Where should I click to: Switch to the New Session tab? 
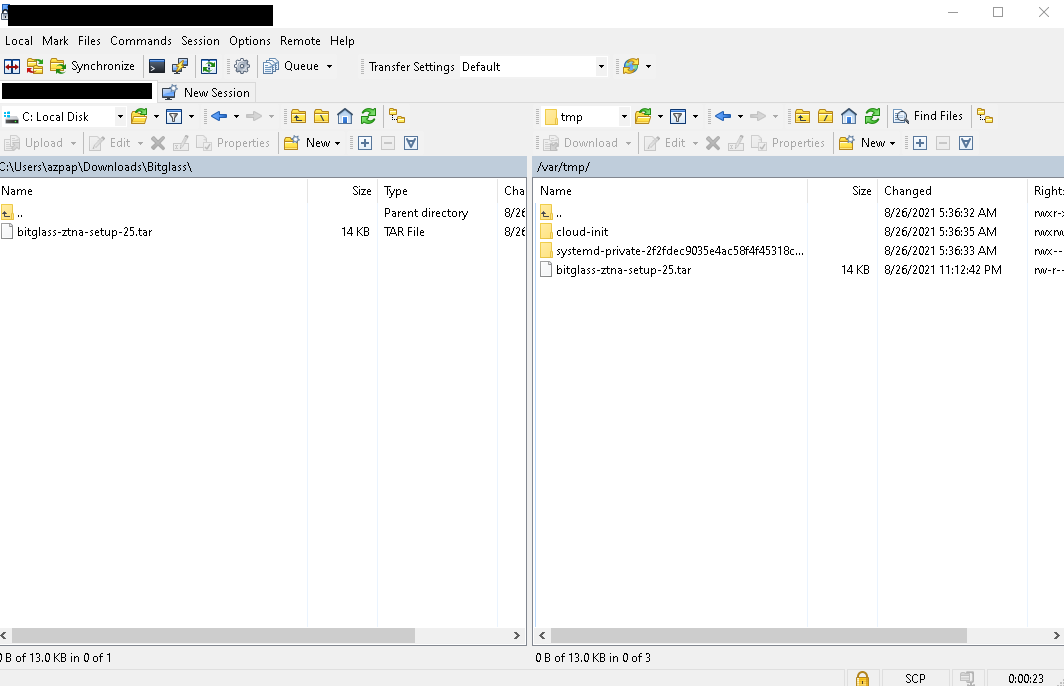click(207, 92)
